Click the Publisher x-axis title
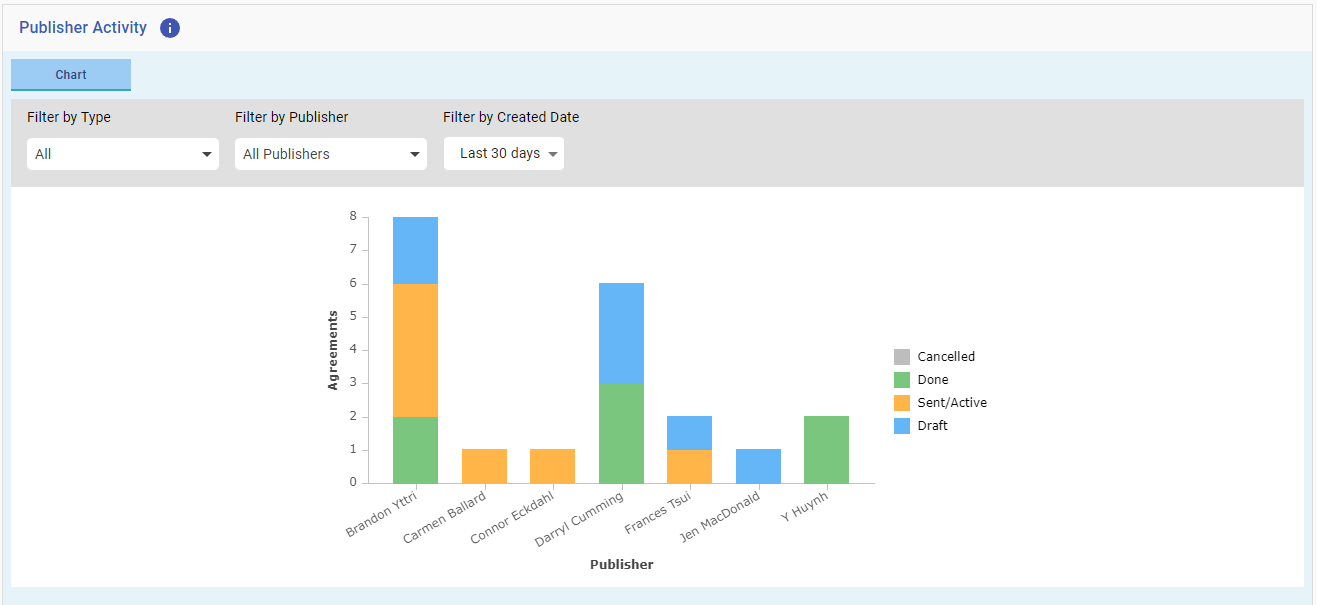Screen dimensions: 1317x605 pos(621,565)
